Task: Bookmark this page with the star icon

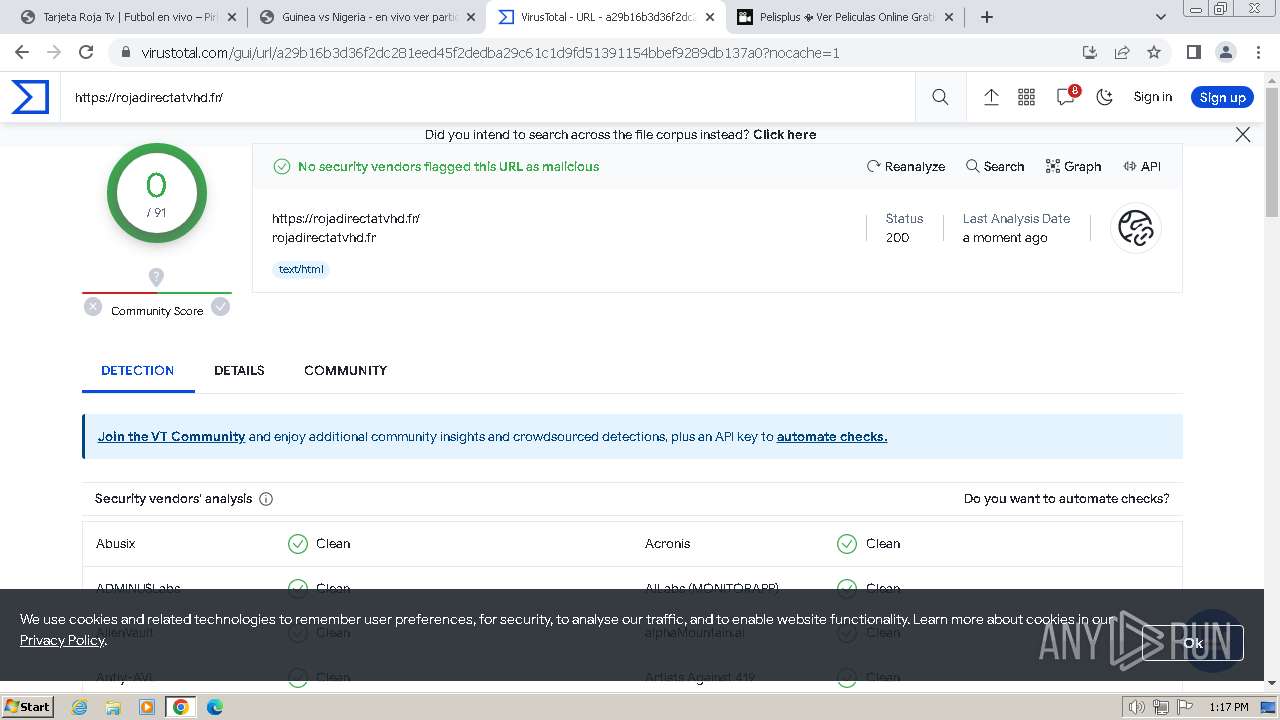Action: tap(1154, 53)
